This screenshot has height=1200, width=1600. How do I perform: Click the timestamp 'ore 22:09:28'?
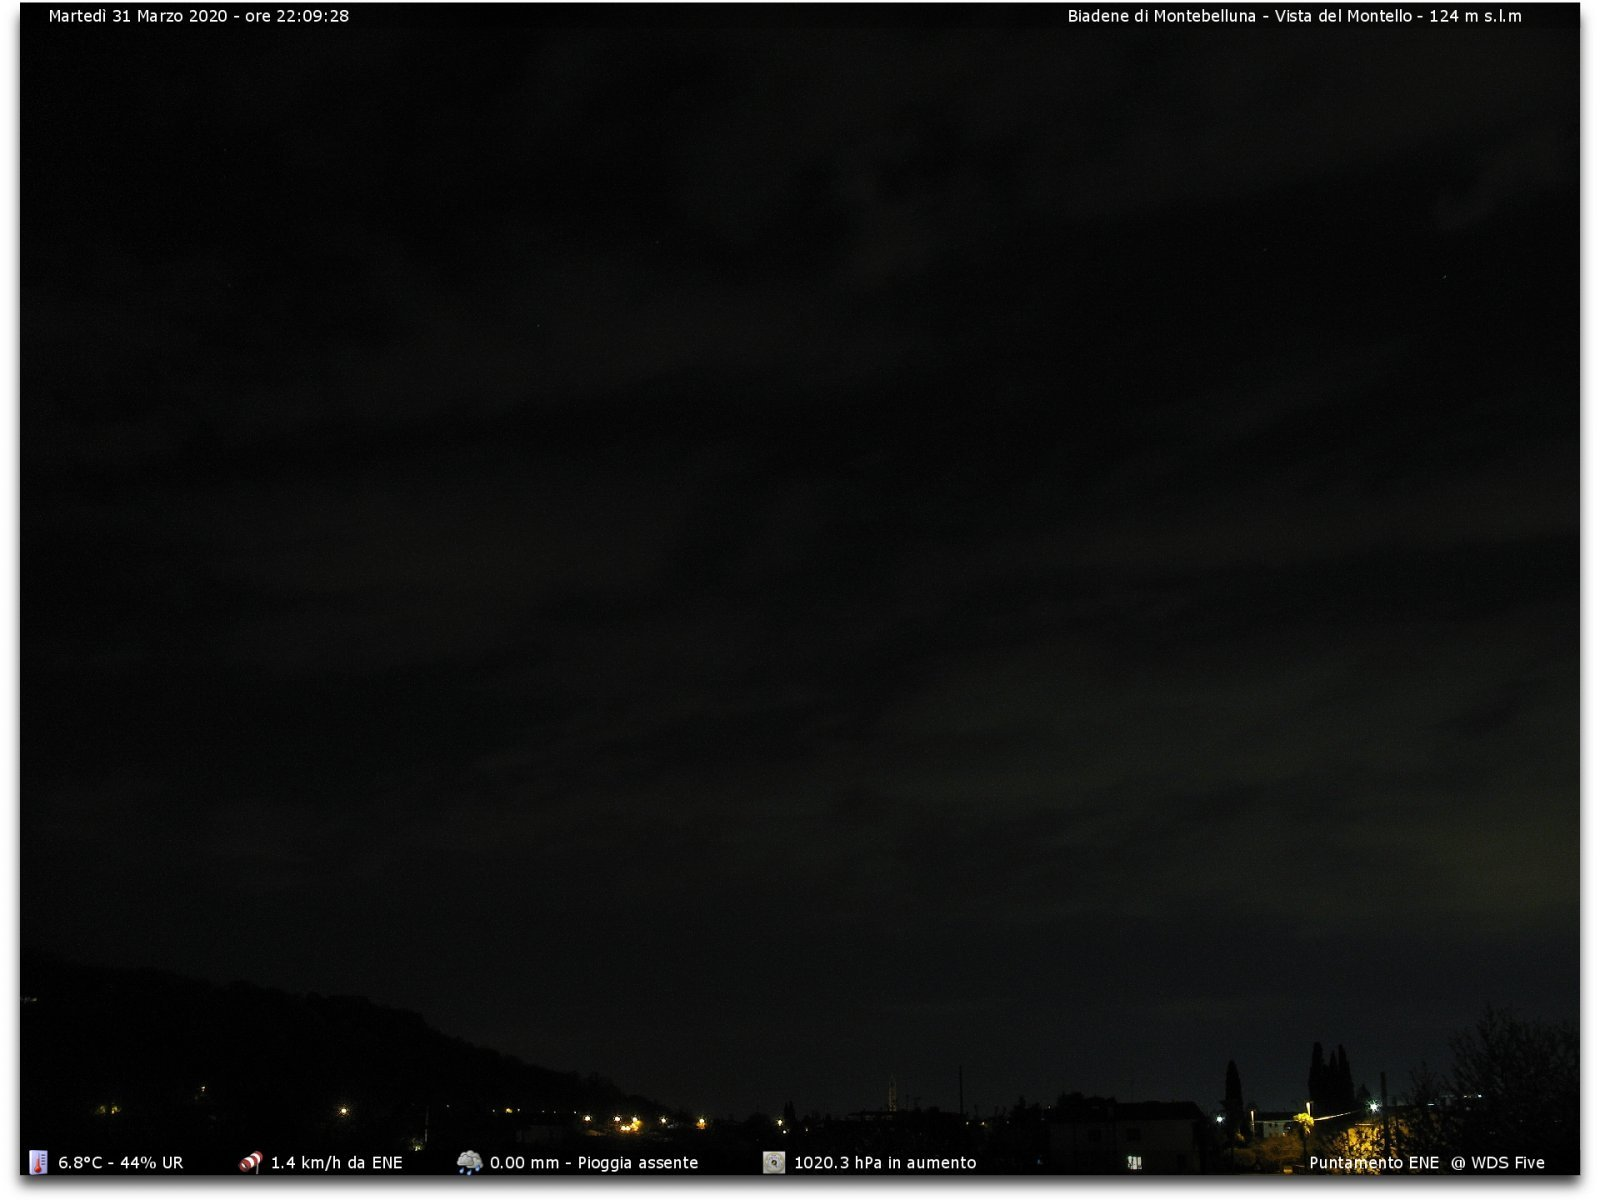coord(297,16)
